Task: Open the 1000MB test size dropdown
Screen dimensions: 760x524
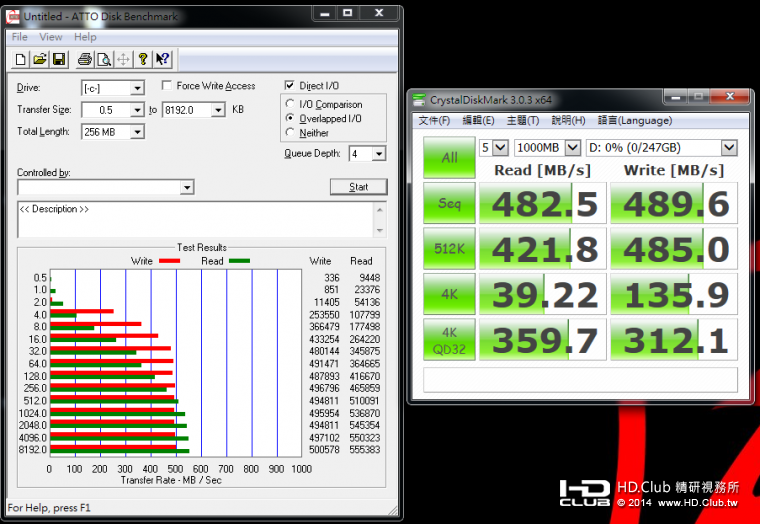Action: click(x=573, y=147)
